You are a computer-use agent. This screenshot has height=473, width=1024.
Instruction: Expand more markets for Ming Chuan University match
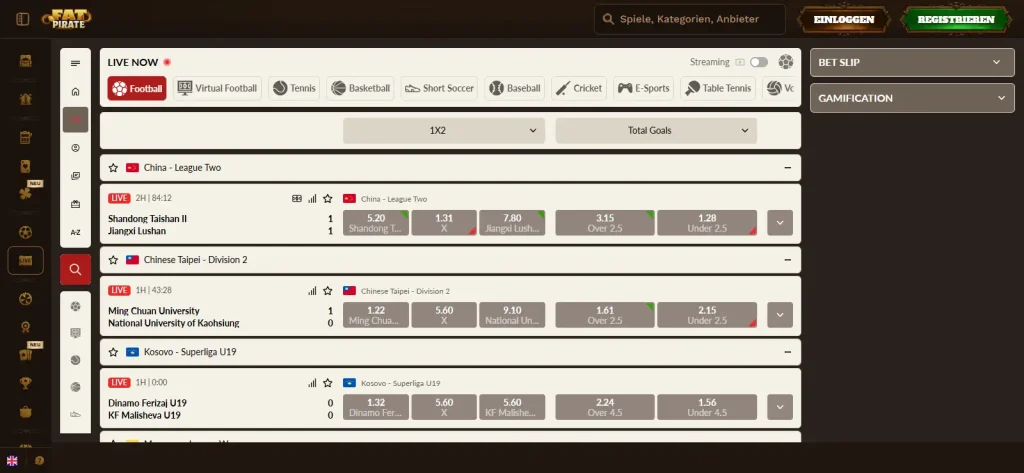pos(780,315)
